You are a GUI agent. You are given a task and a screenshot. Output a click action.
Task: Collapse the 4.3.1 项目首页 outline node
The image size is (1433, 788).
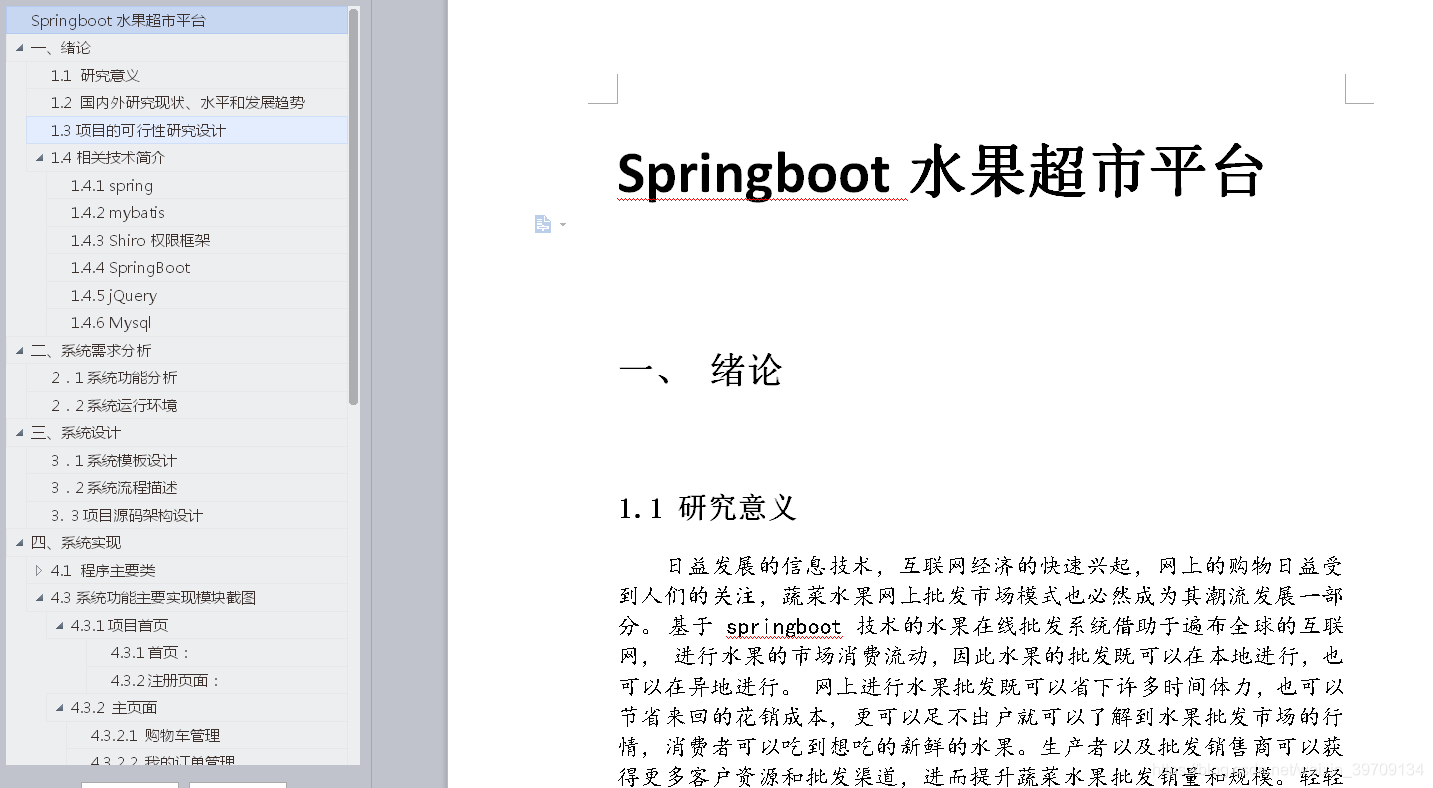coord(60,625)
